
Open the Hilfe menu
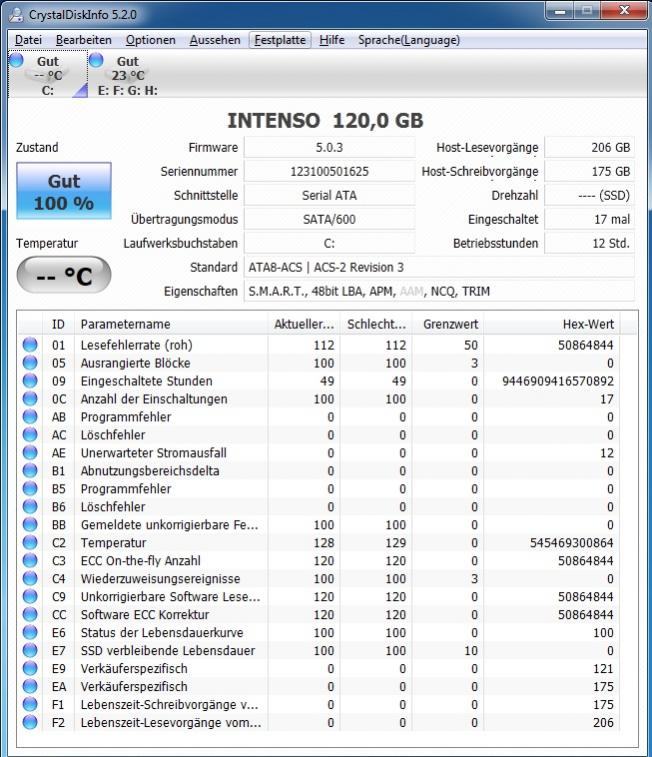(x=332, y=40)
